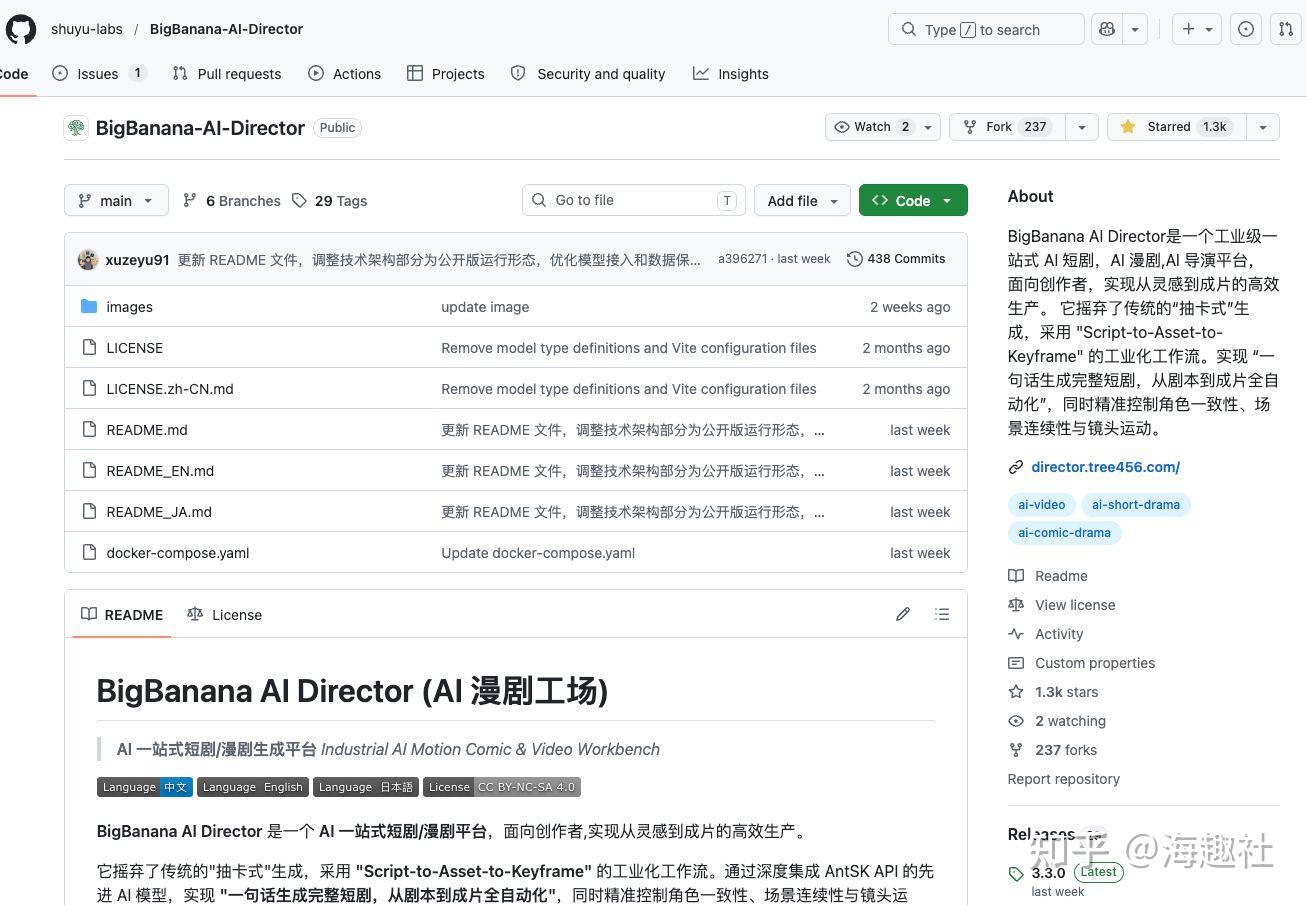This screenshot has height=905, width=1307.
Task: Select the ai-video topic tag
Action: (1041, 505)
